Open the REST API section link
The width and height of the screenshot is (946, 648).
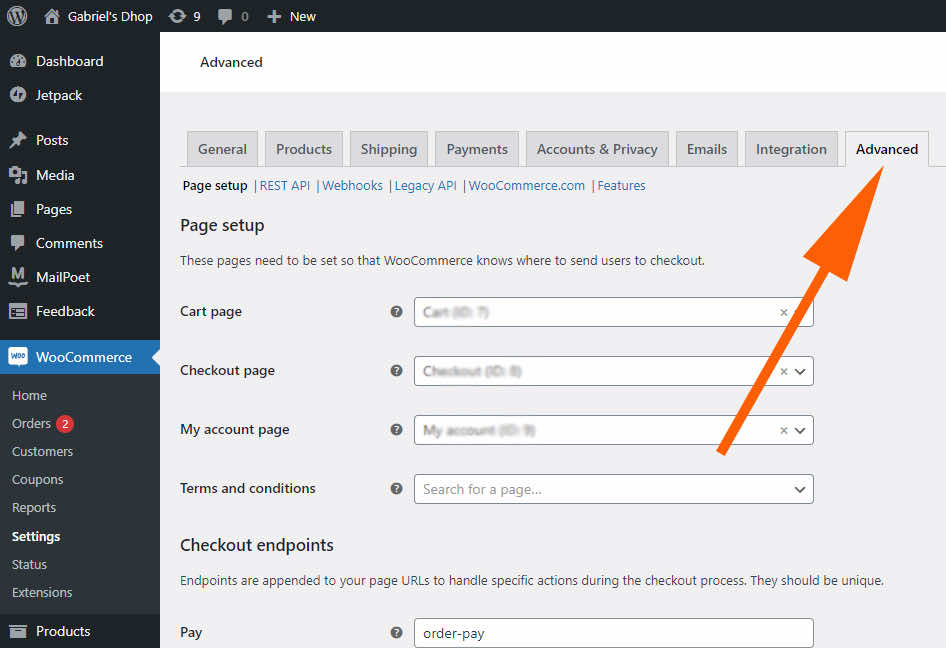[285, 186]
